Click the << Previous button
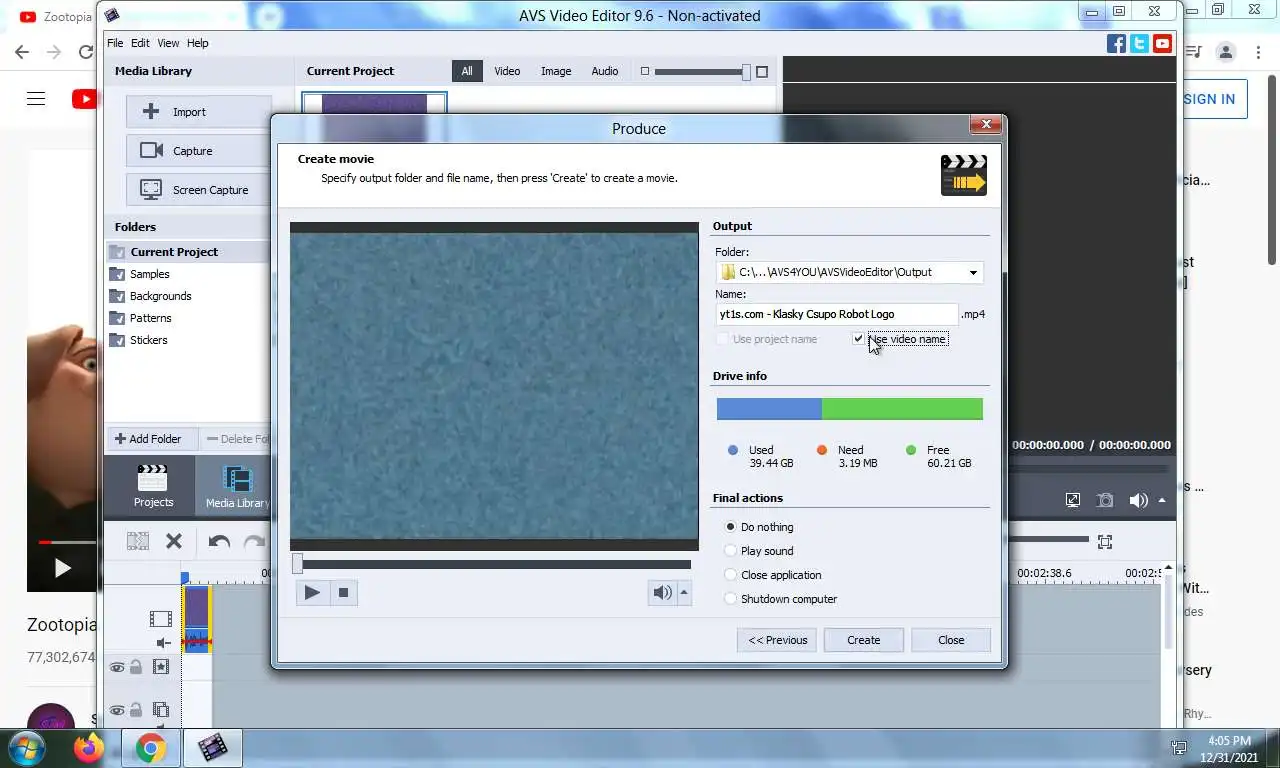Viewport: 1280px width, 768px height. [x=777, y=640]
